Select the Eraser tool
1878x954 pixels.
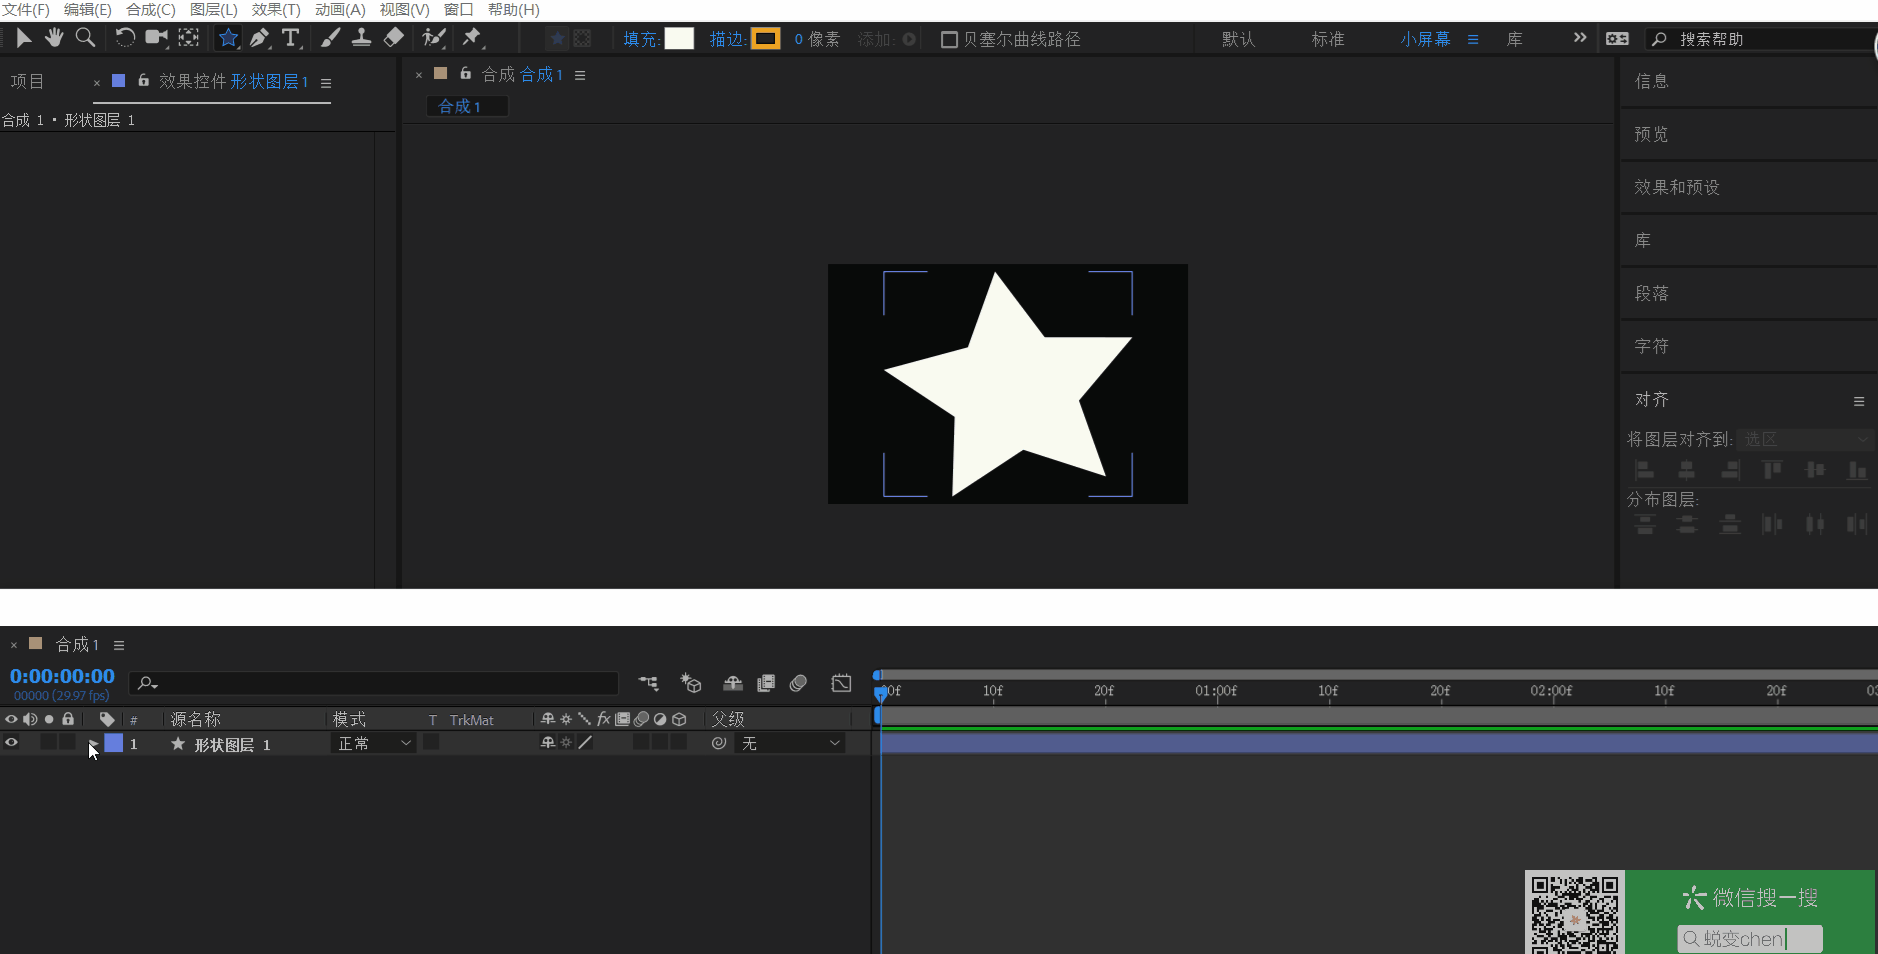tap(394, 38)
